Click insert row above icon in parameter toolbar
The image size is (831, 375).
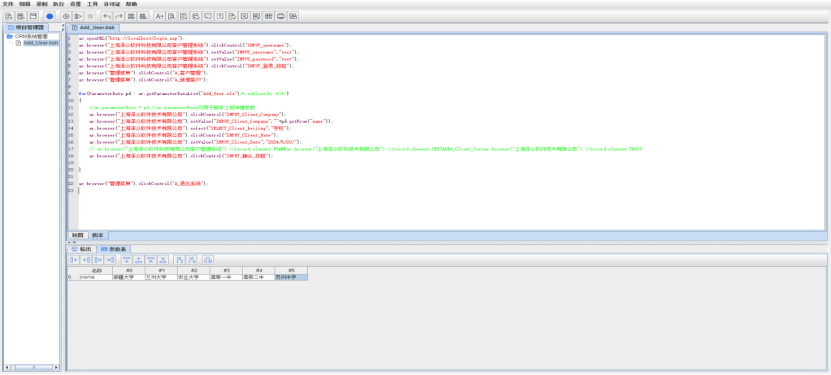click(127, 260)
